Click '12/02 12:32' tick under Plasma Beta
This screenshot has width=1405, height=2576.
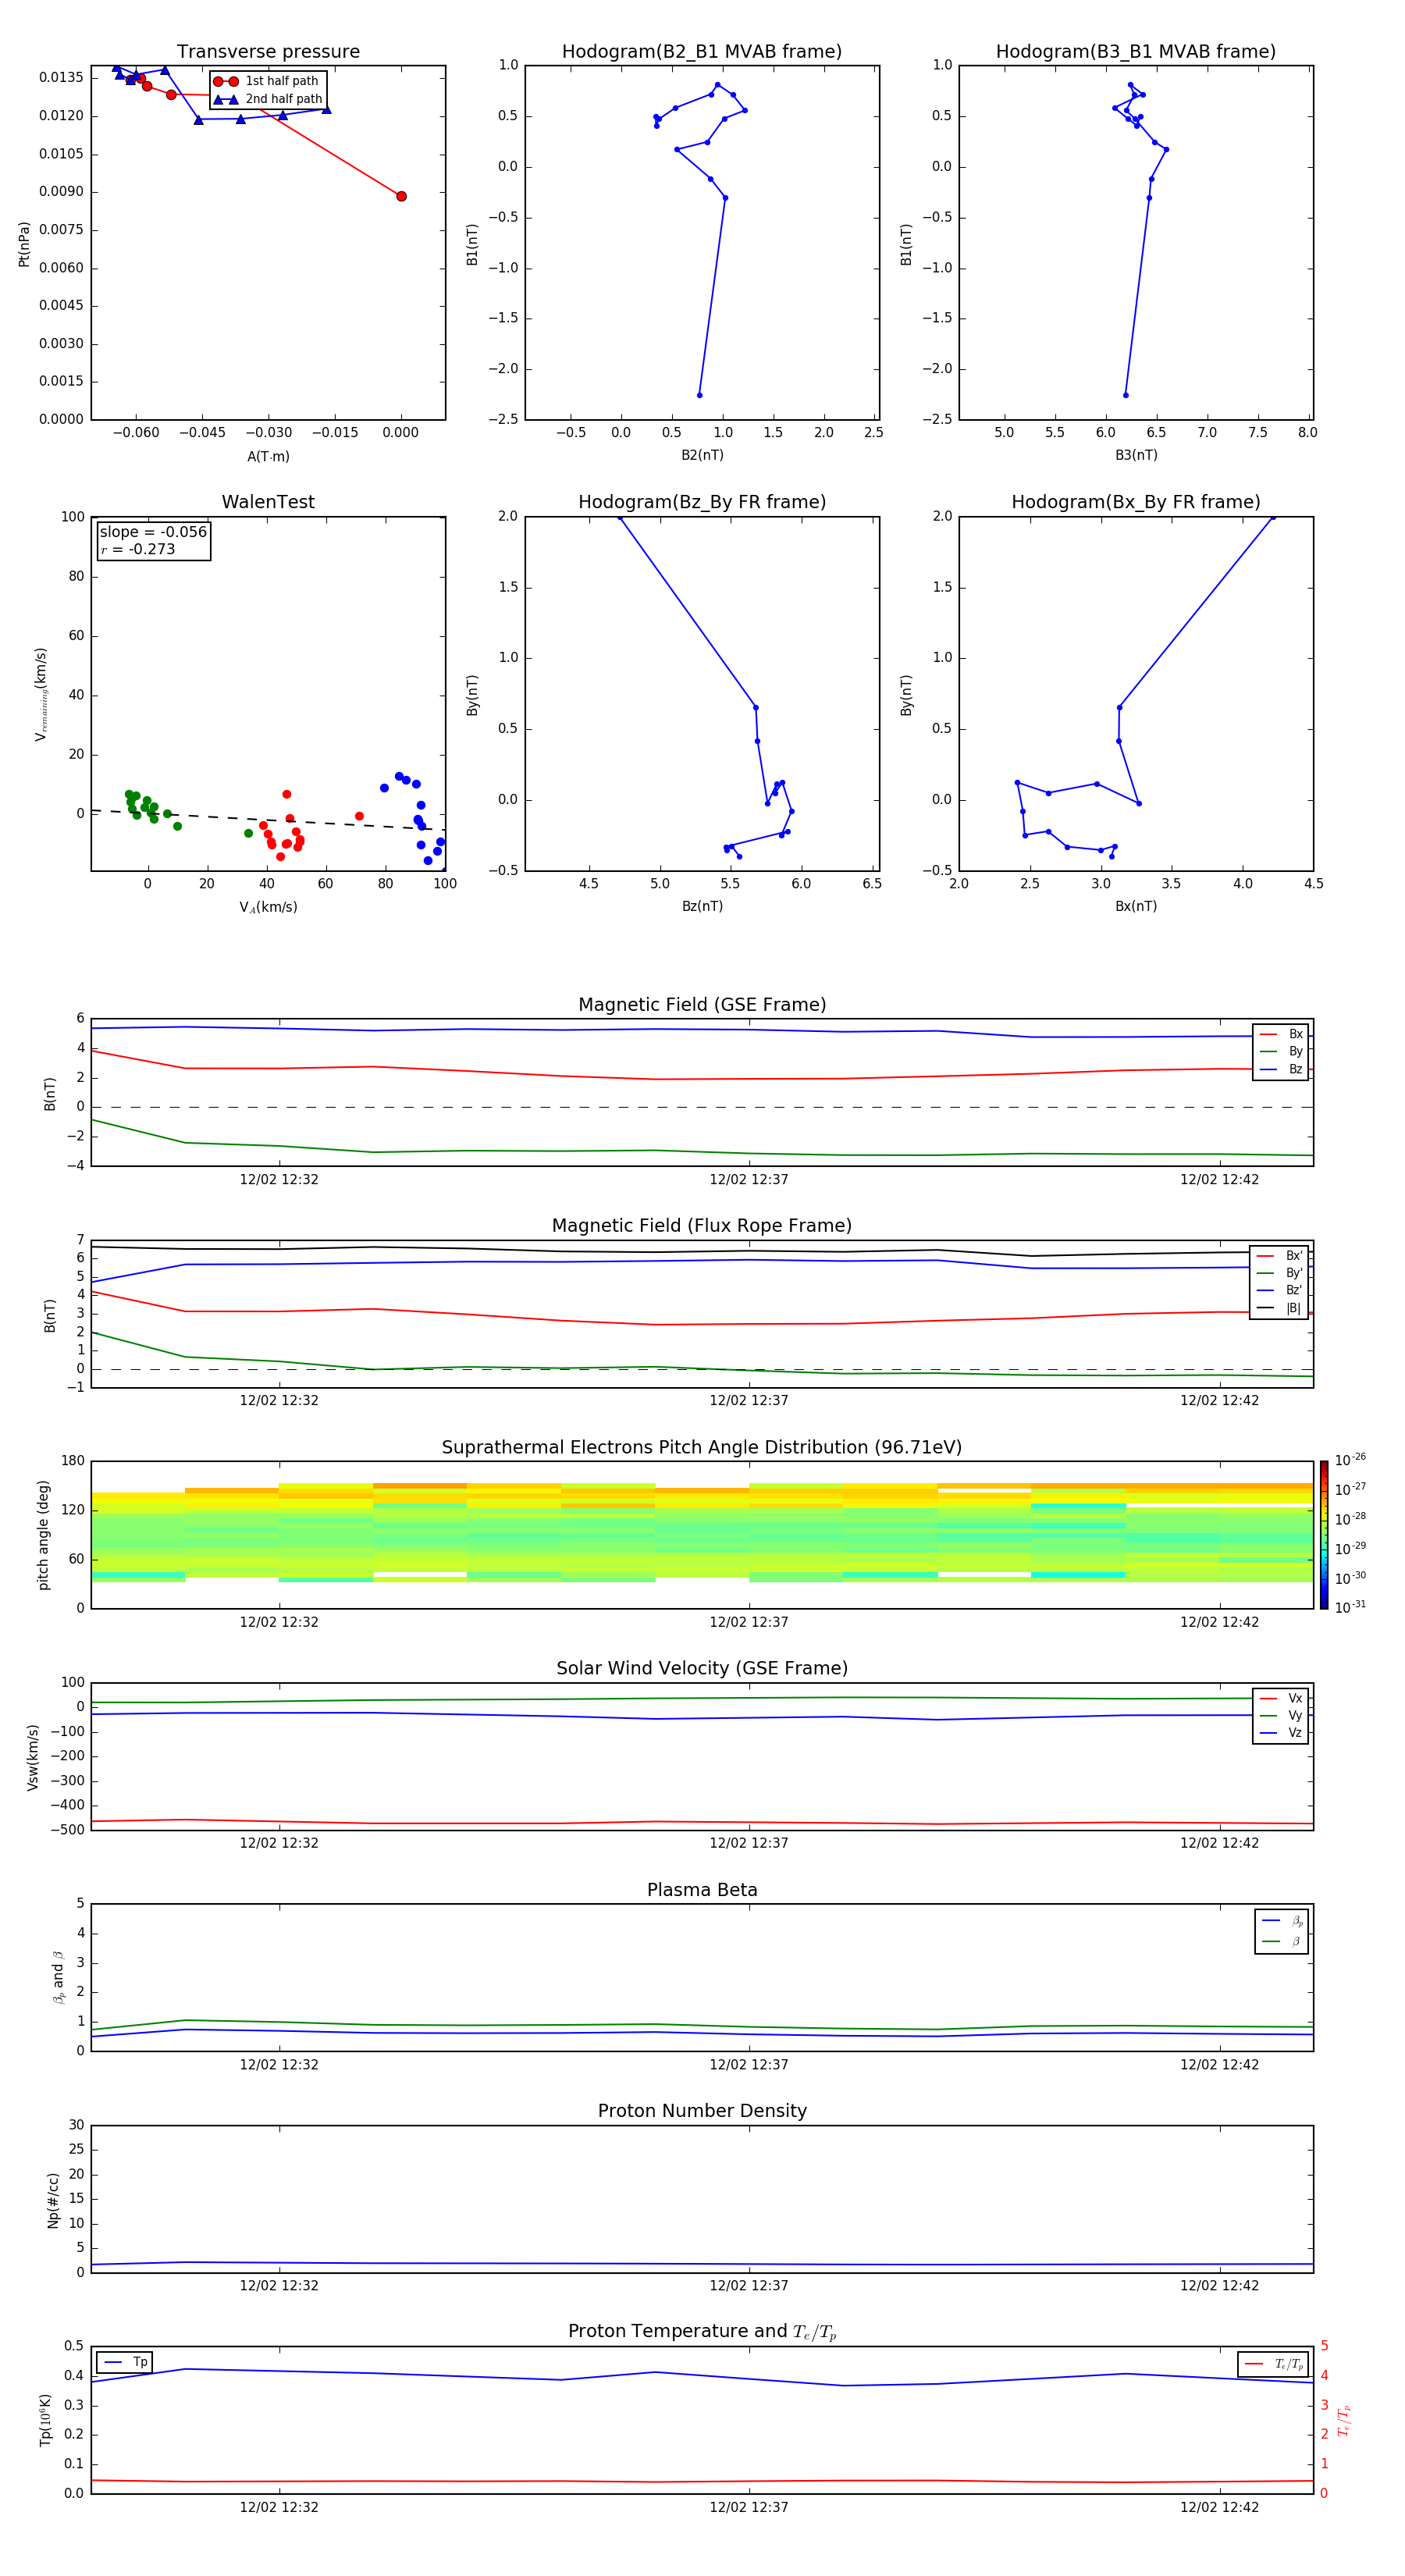click(x=279, y=2065)
